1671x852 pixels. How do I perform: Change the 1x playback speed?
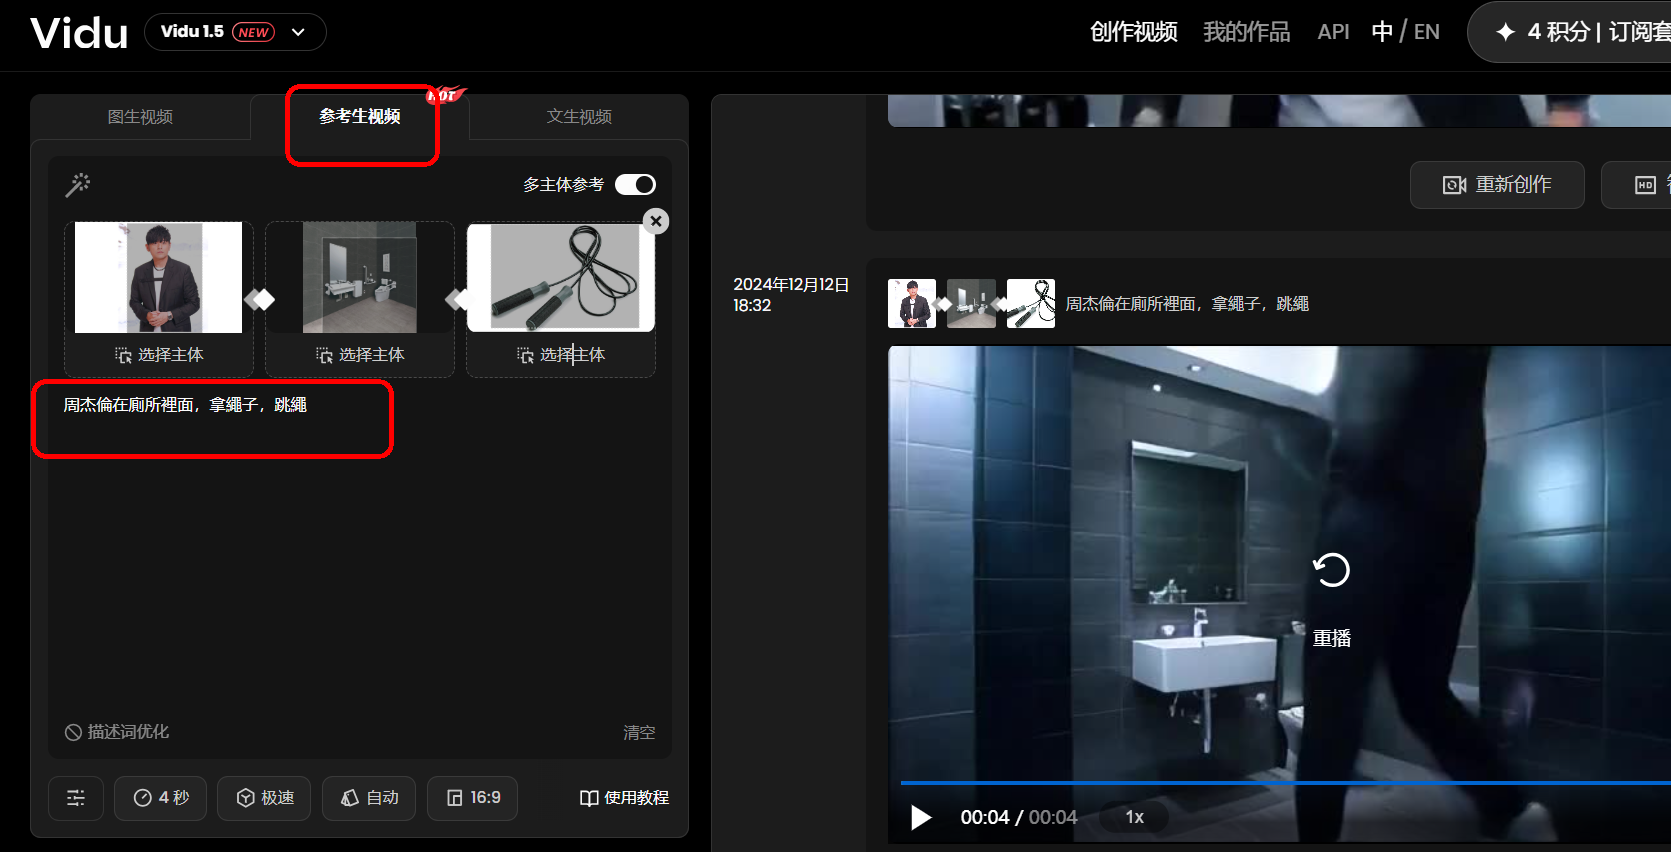[1134, 818]
